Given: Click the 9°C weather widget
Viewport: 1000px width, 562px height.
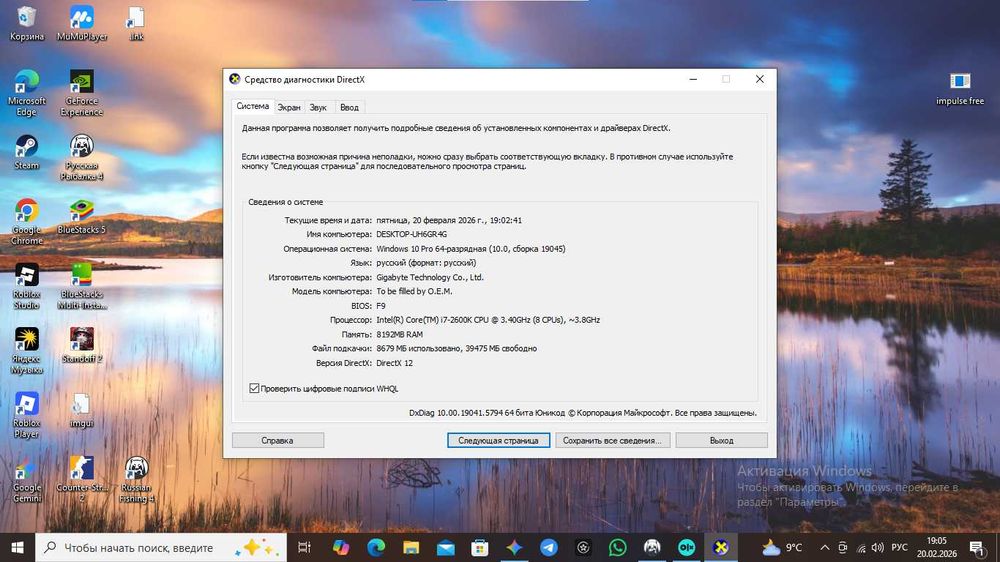Looking at the screenshot, I should (782, 547).
